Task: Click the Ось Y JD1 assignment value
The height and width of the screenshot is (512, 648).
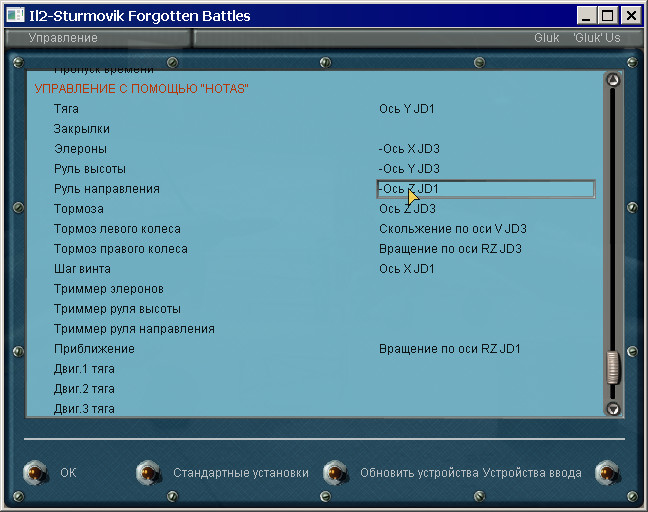Action: tap(407, 109)
